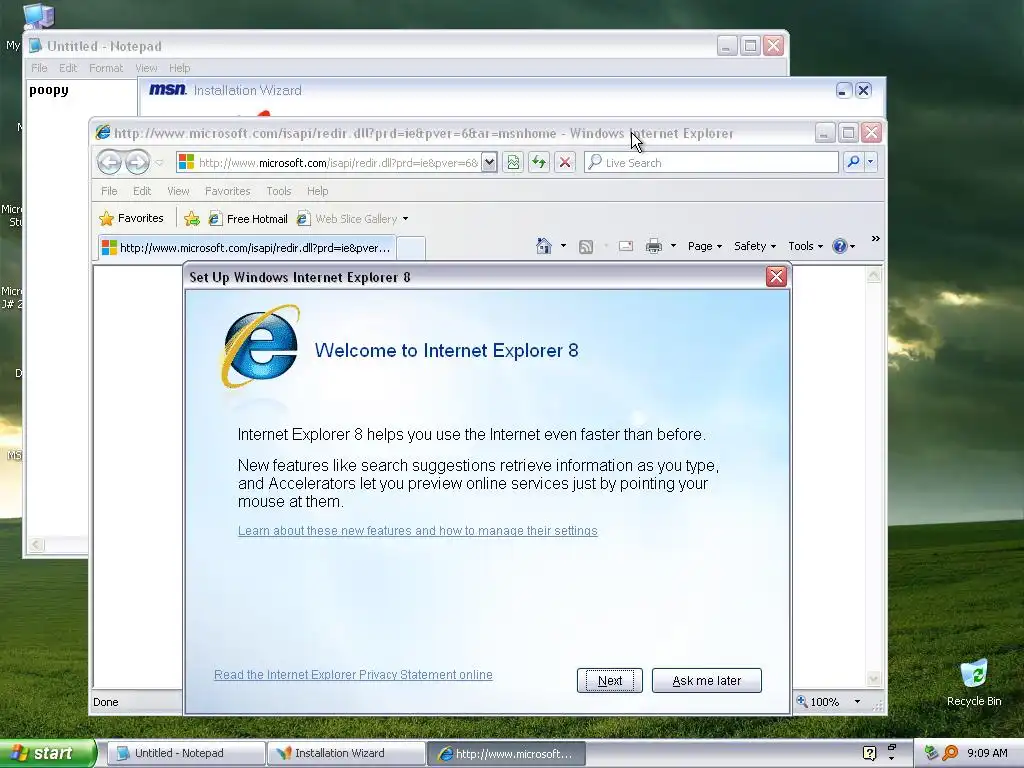Open search provider dropdown arrow
Viewport: 1024px width, 768px height.
click(871, 162)
